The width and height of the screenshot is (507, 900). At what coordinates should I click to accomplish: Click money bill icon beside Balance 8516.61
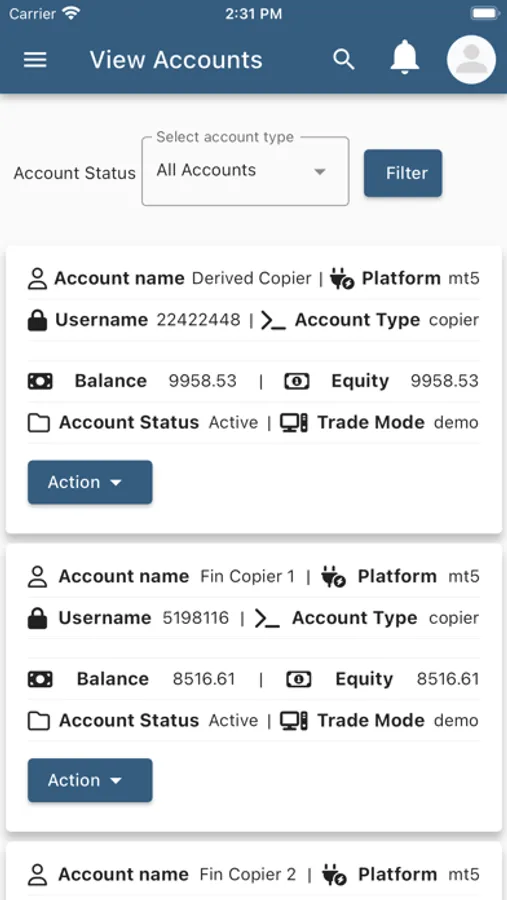point(40,680)
